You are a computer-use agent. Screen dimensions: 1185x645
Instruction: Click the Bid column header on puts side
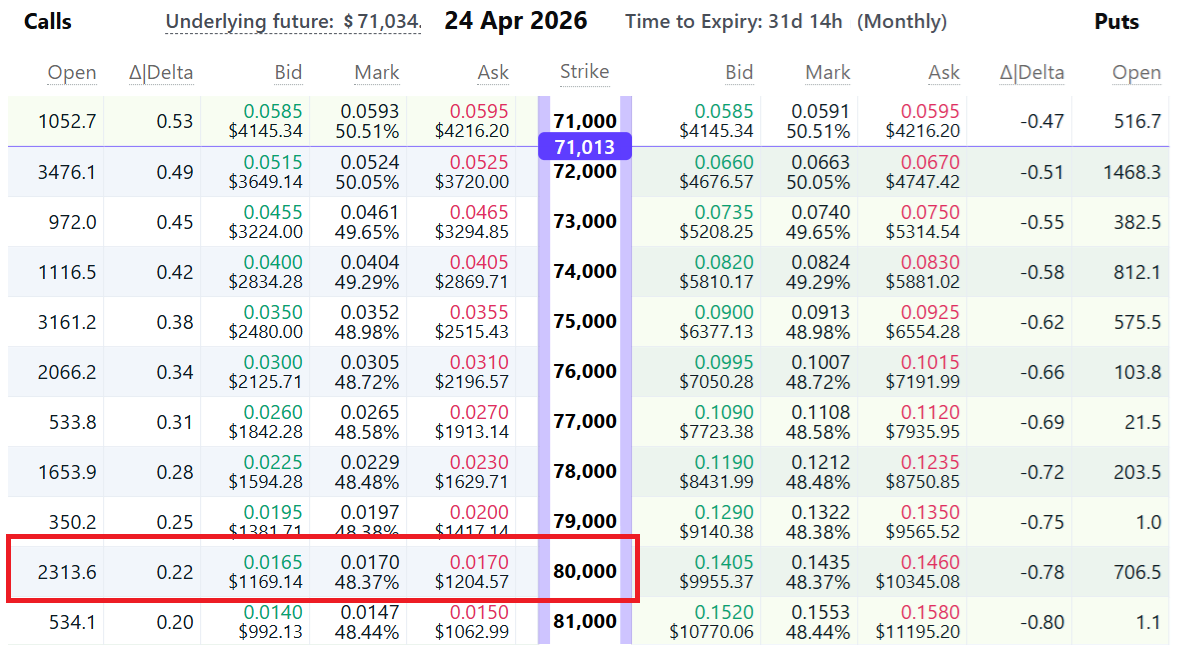[x=739, y=72]
